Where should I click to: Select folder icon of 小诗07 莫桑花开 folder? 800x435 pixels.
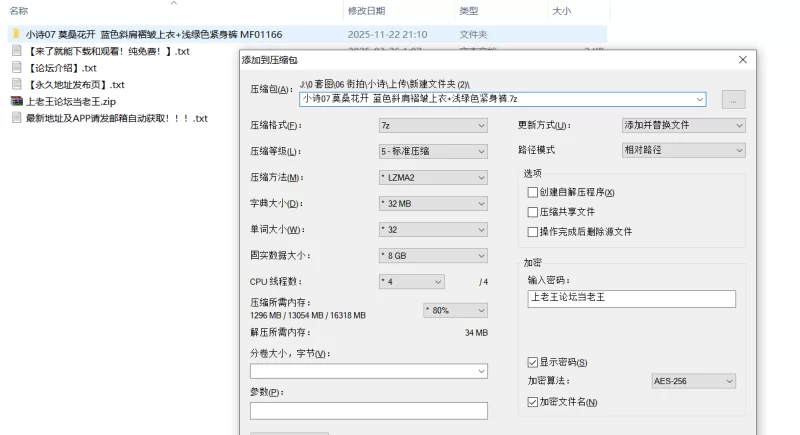pos(16,34)
